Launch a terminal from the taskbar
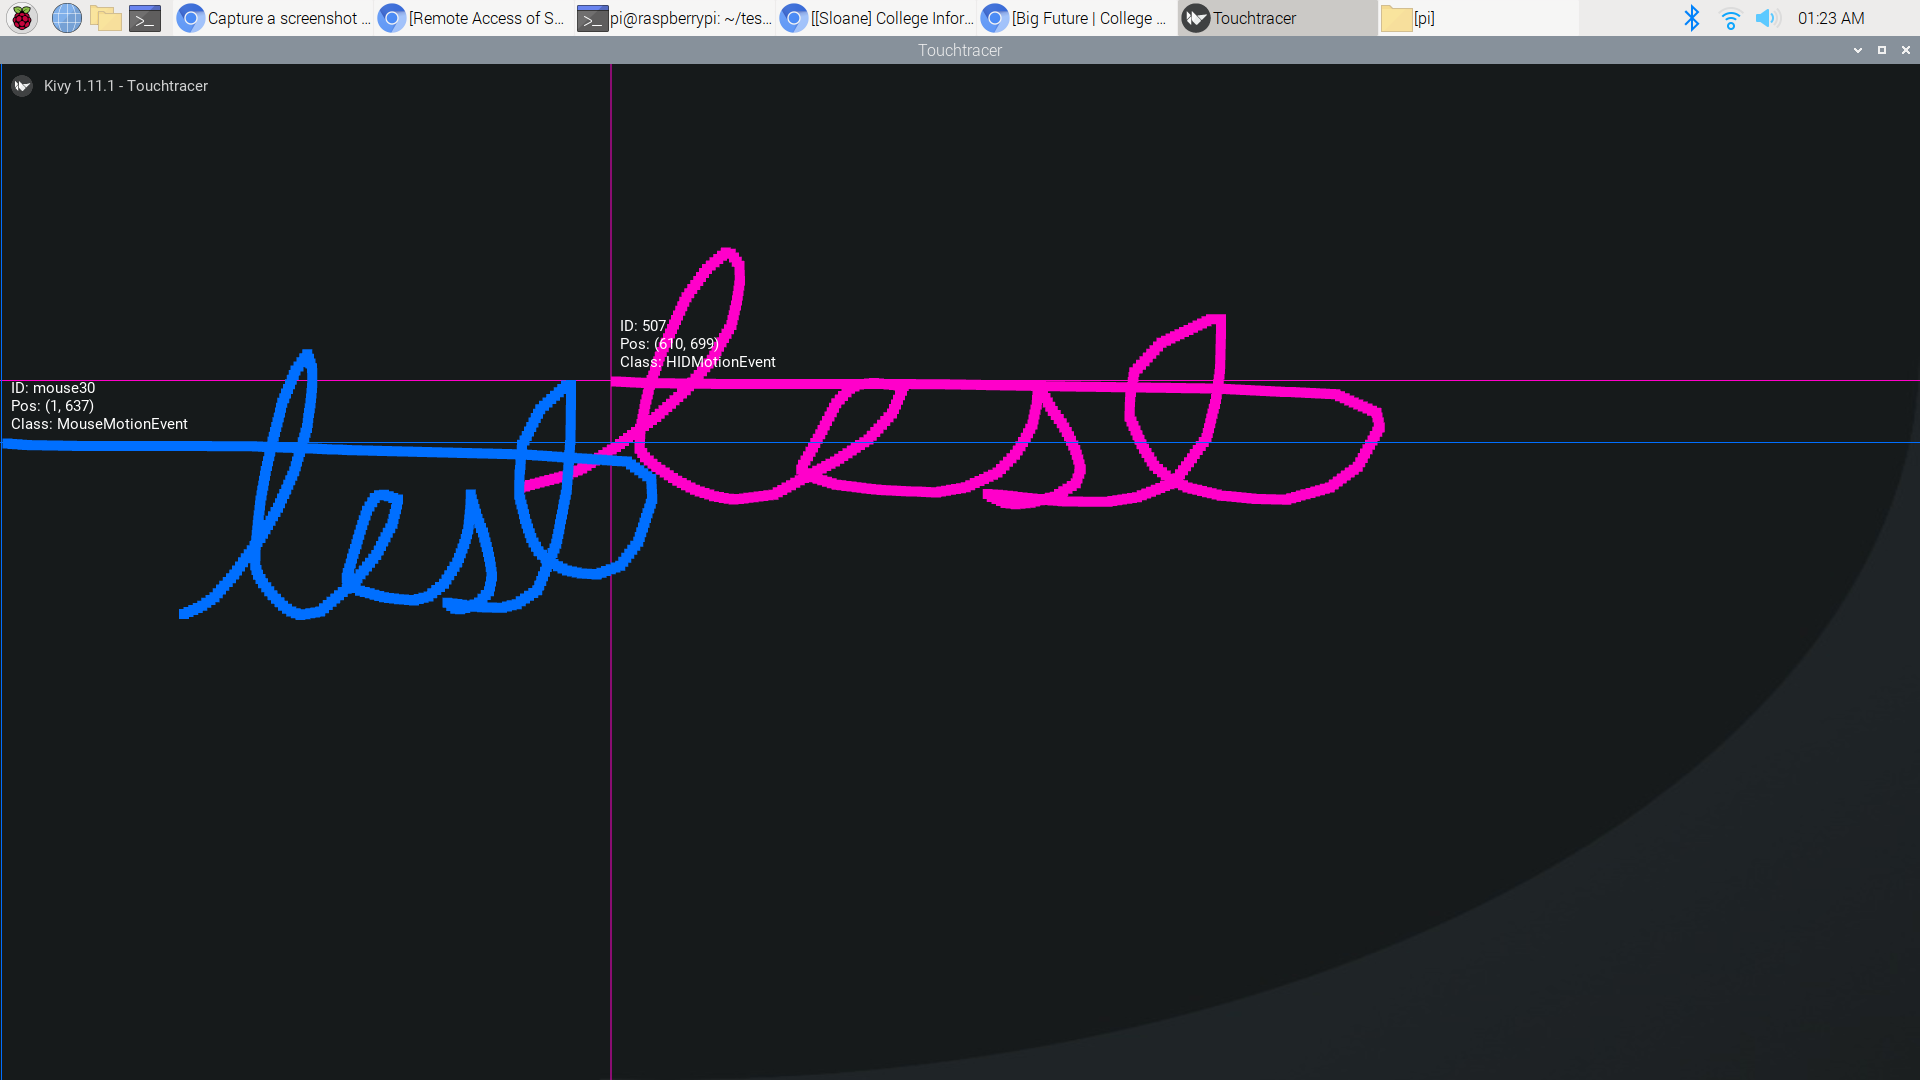The width and height of the screenshot is (1920, 1080). [x=144, y=18]
